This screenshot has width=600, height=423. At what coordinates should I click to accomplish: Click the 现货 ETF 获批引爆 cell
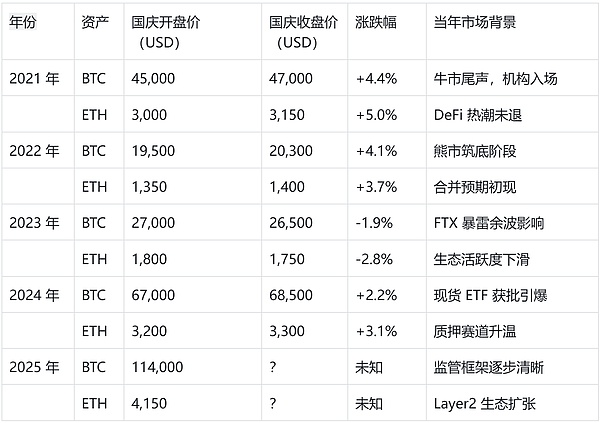click(490, 296)
